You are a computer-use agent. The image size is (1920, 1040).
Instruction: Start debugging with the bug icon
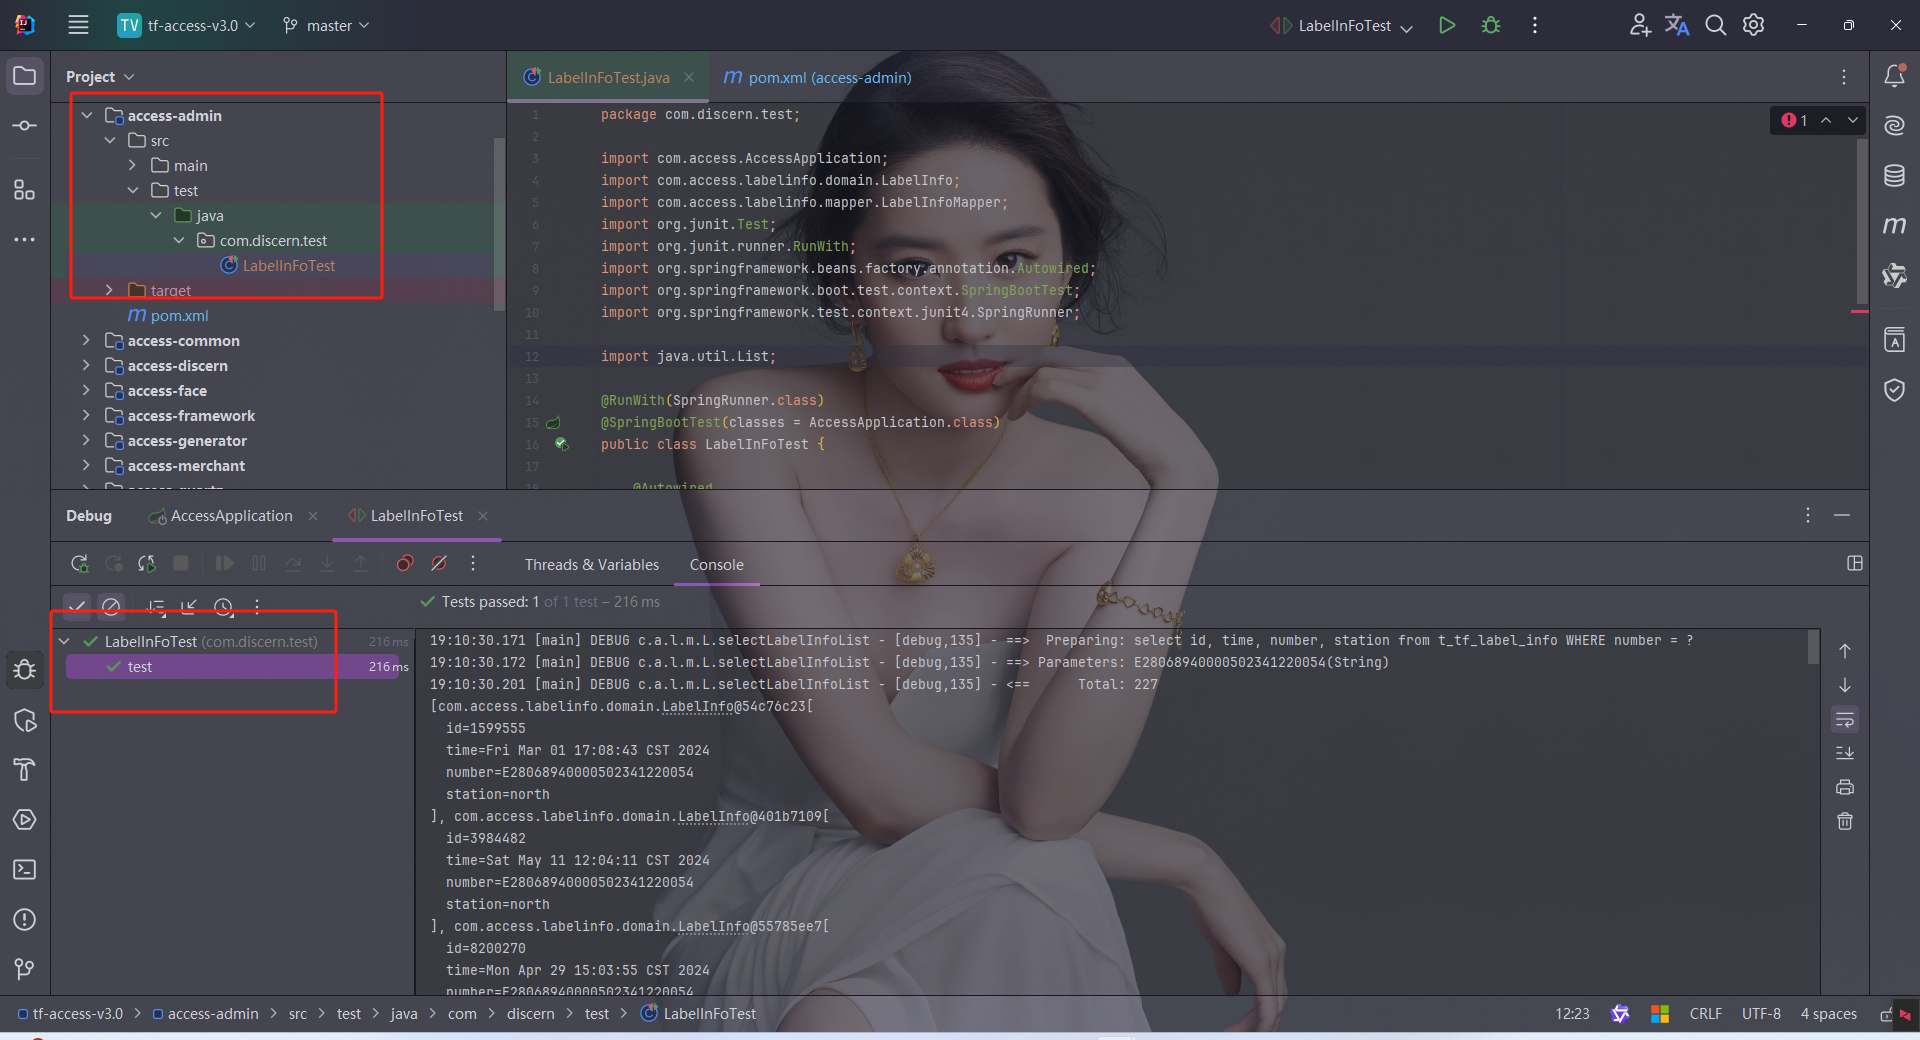point(1490,25)
